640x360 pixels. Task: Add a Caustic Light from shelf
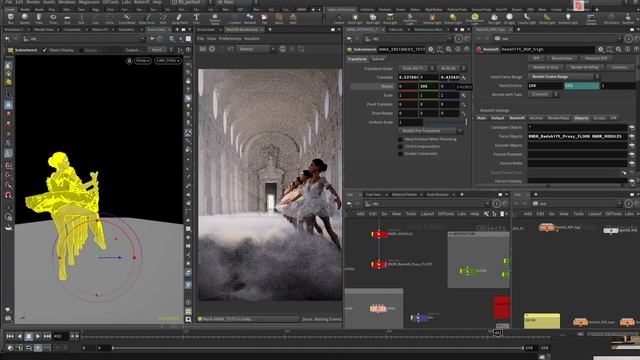(527, 18)
